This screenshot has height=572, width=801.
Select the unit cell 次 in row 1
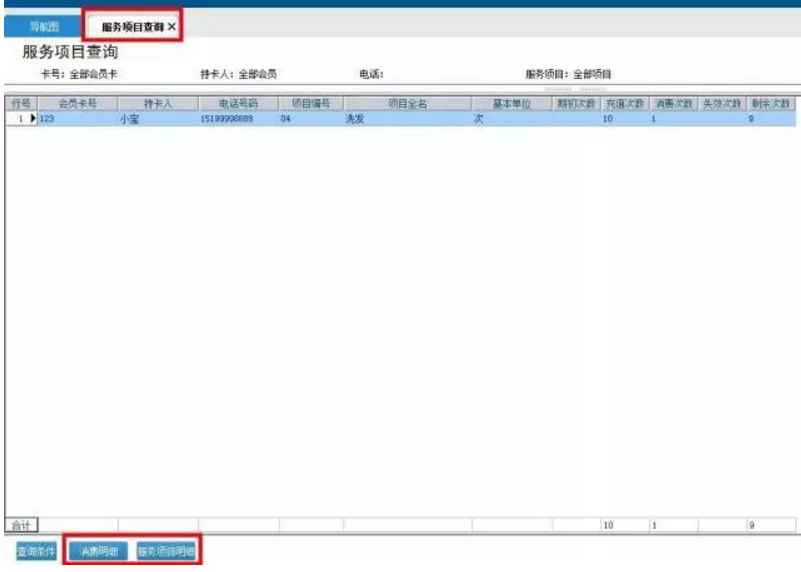(512, 118)
